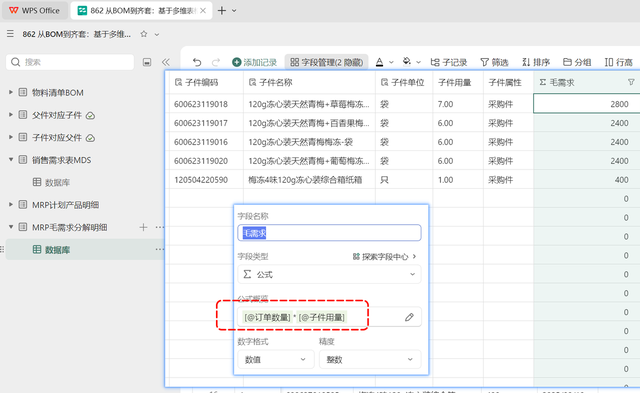The width and height of the screenshot is (640, 393).
Task: Open fill color dropdown arrow
Action: pos(418,62)
